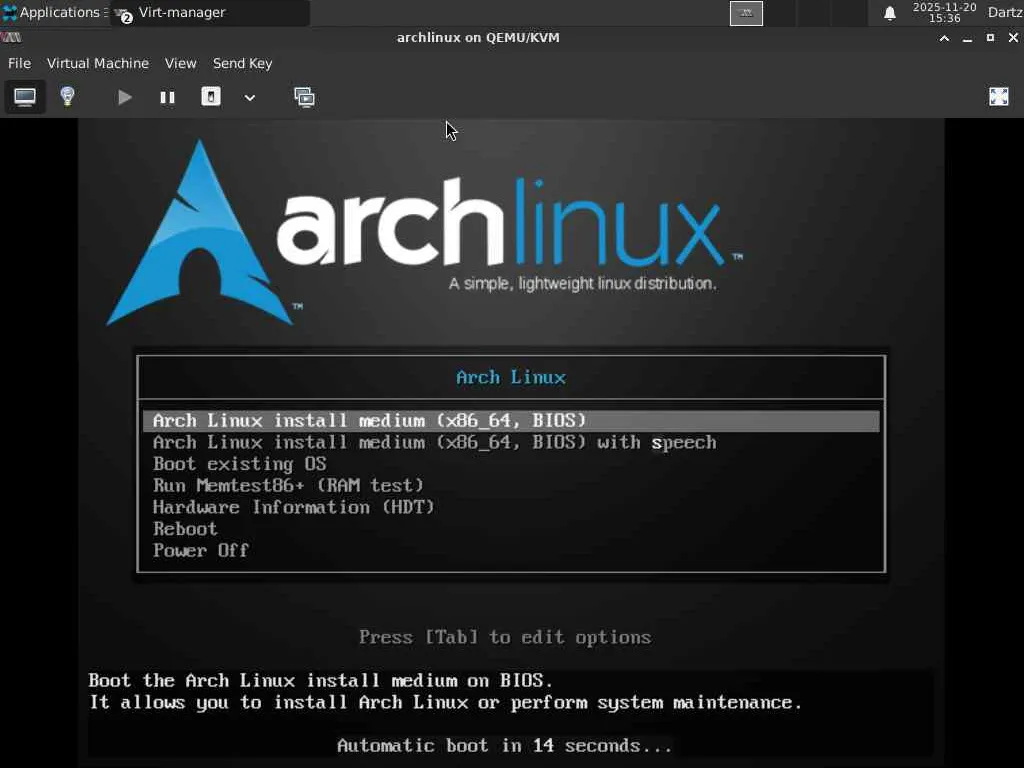Open the Virtual Machine menu

(98, 63)
